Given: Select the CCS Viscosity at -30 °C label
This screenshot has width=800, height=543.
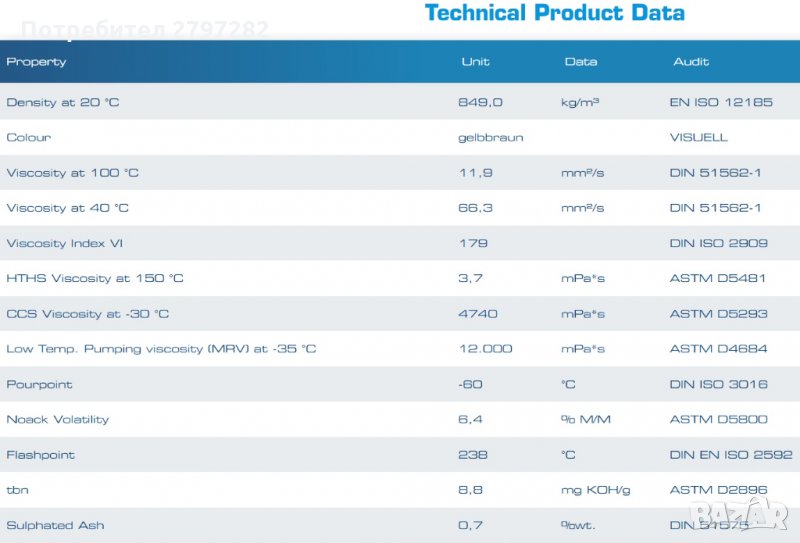Looking at the screenshot, I should tap(87, 314).
